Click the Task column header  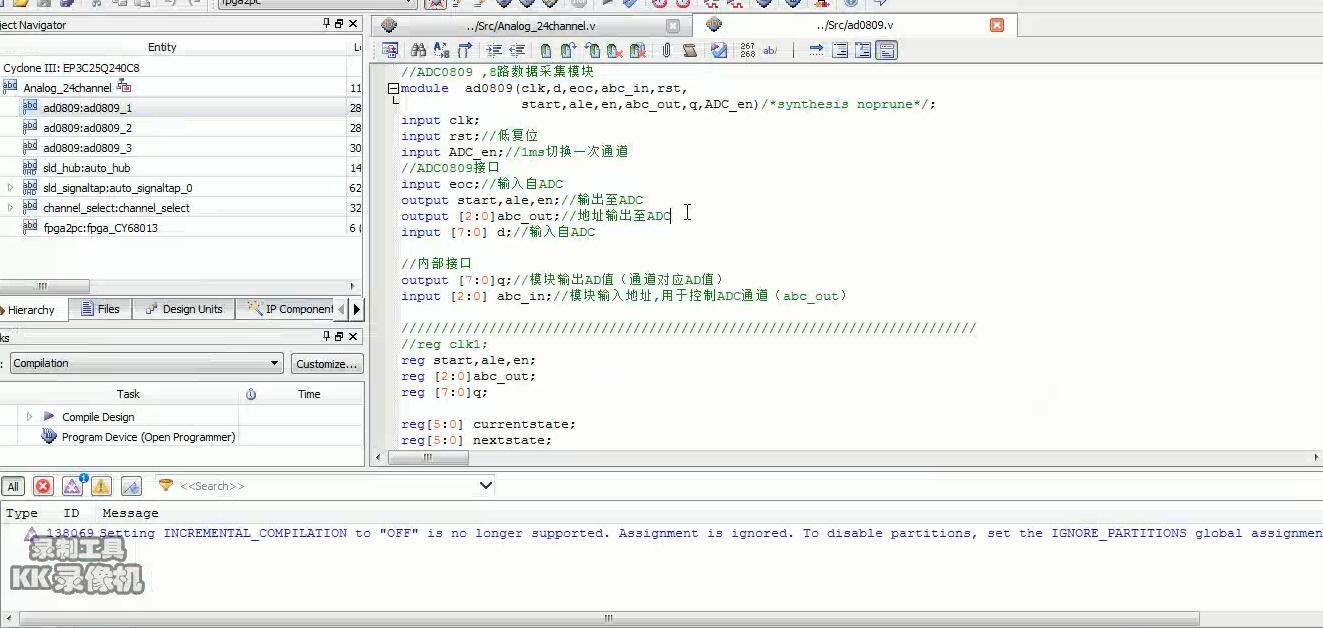(x=128, y=394)
